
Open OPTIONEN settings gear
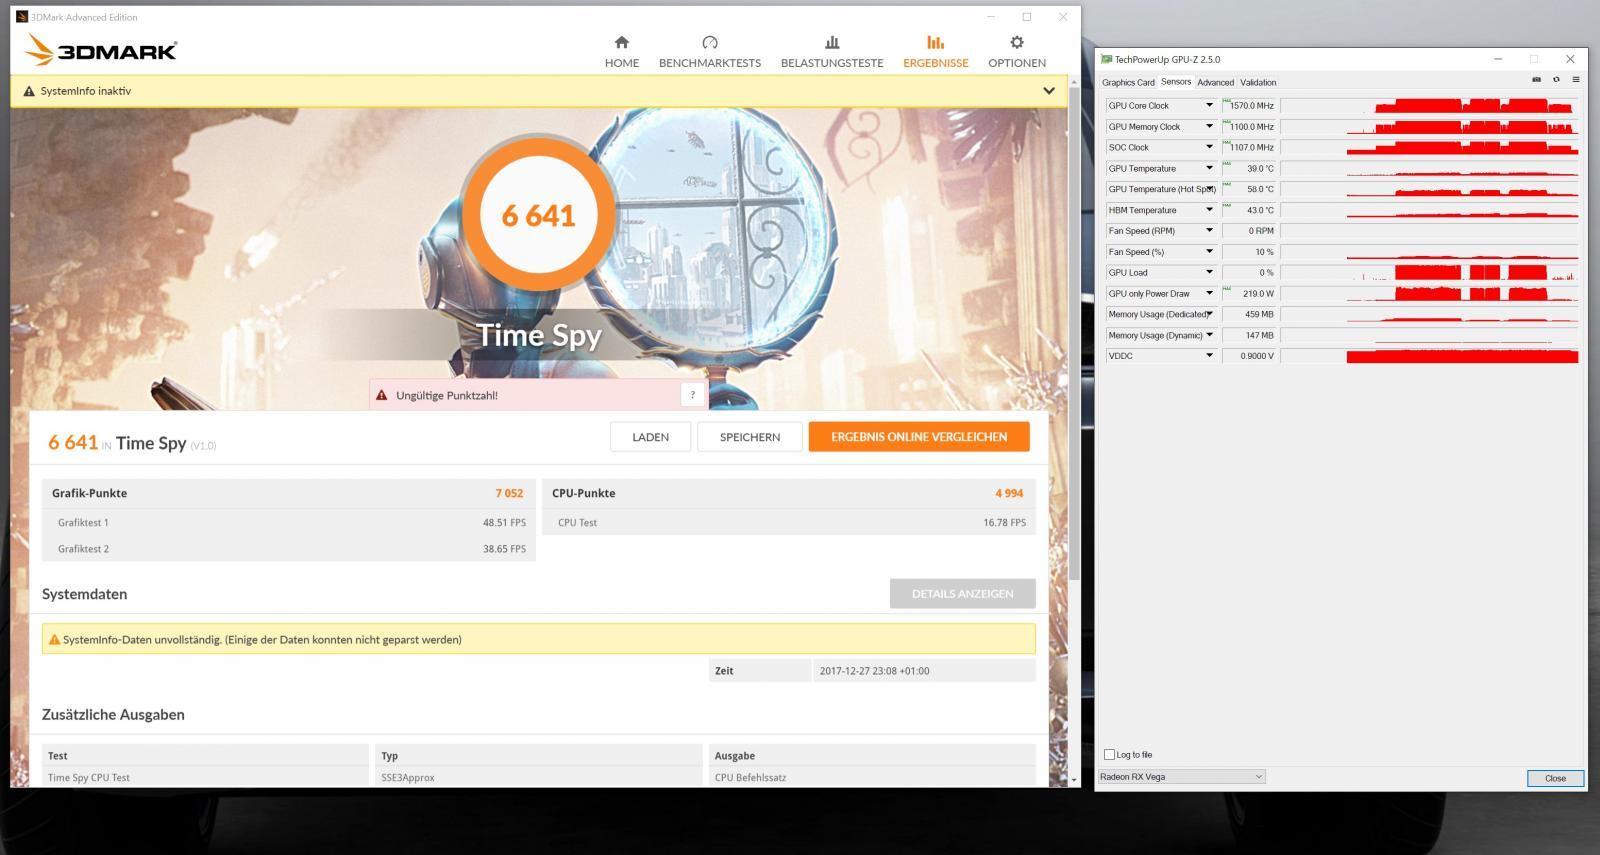click(1017, 52)
